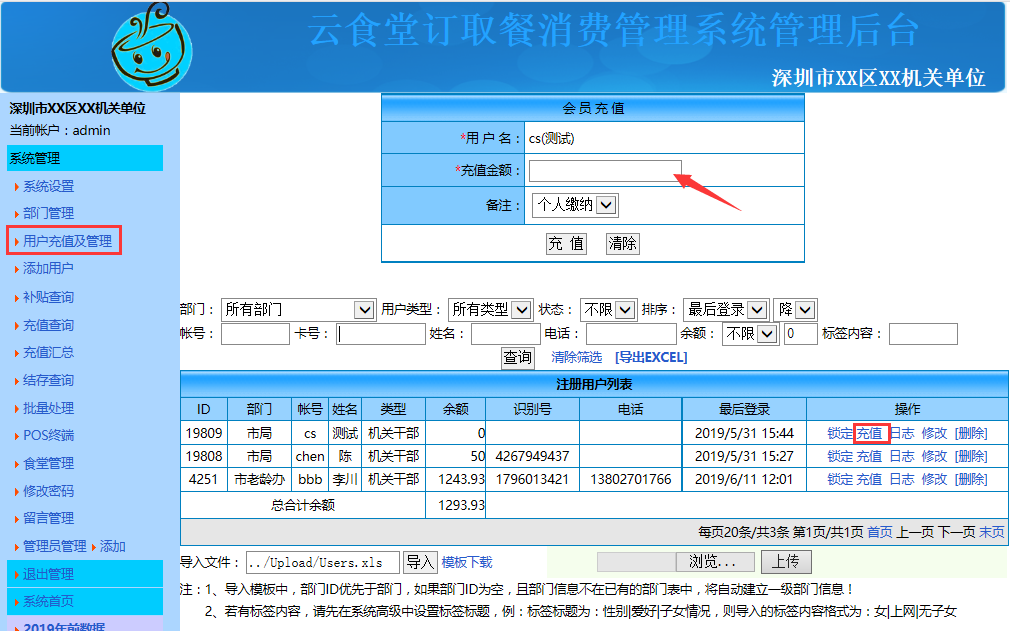Click the 模板下载 link

[467, 562]
